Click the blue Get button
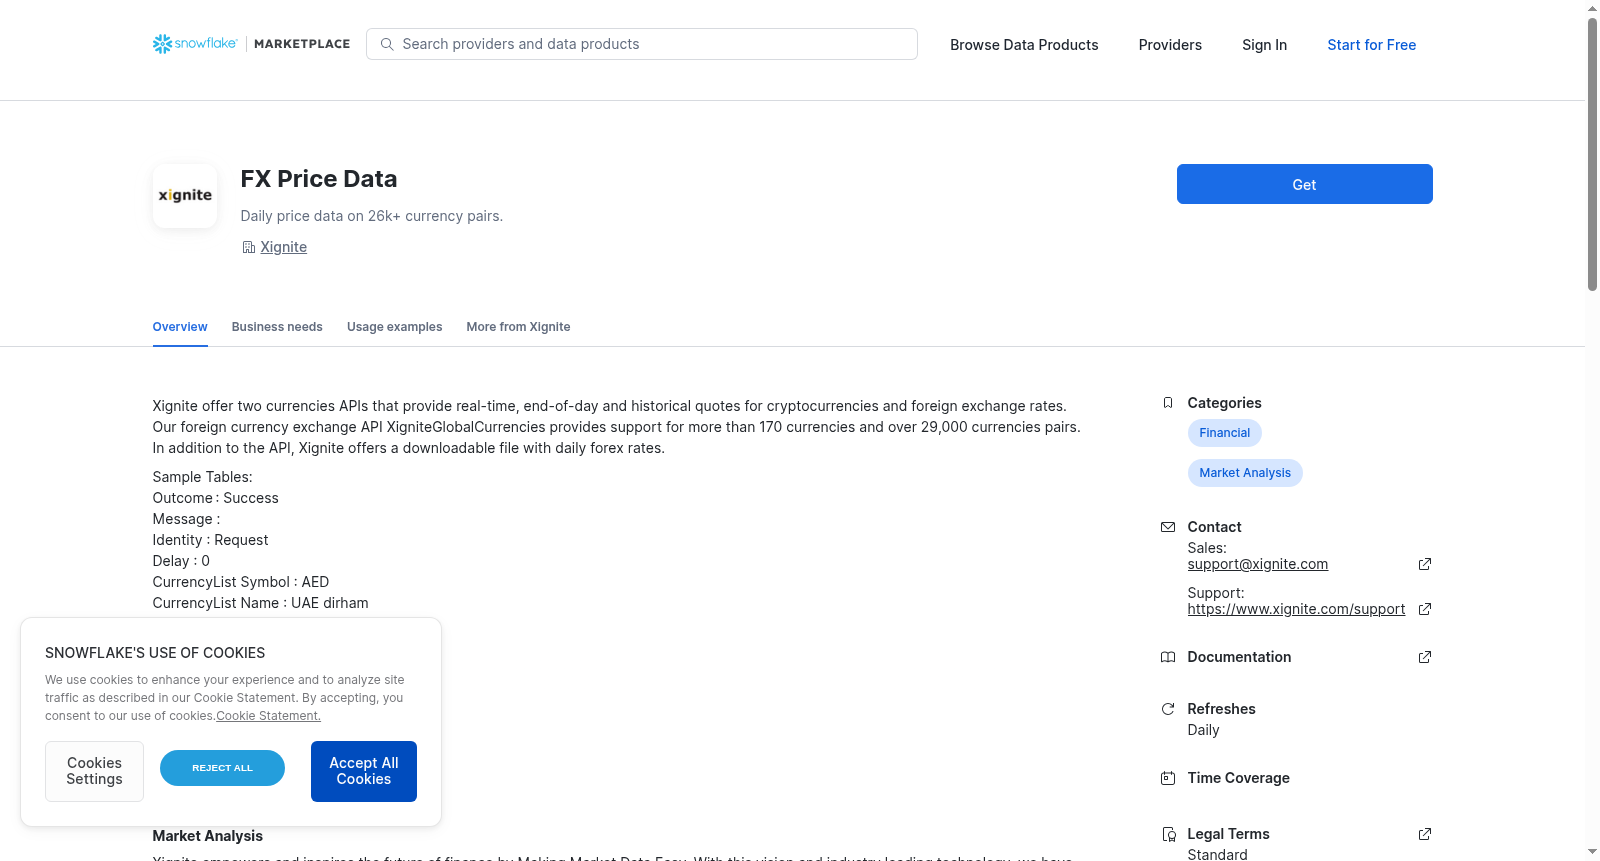The height and width of the screenshot is (861, 1600). coord(1304,184)
